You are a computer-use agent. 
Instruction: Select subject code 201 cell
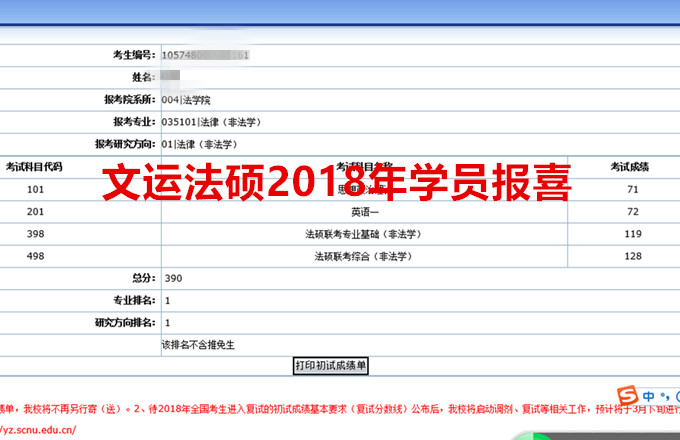pos(35,212)
